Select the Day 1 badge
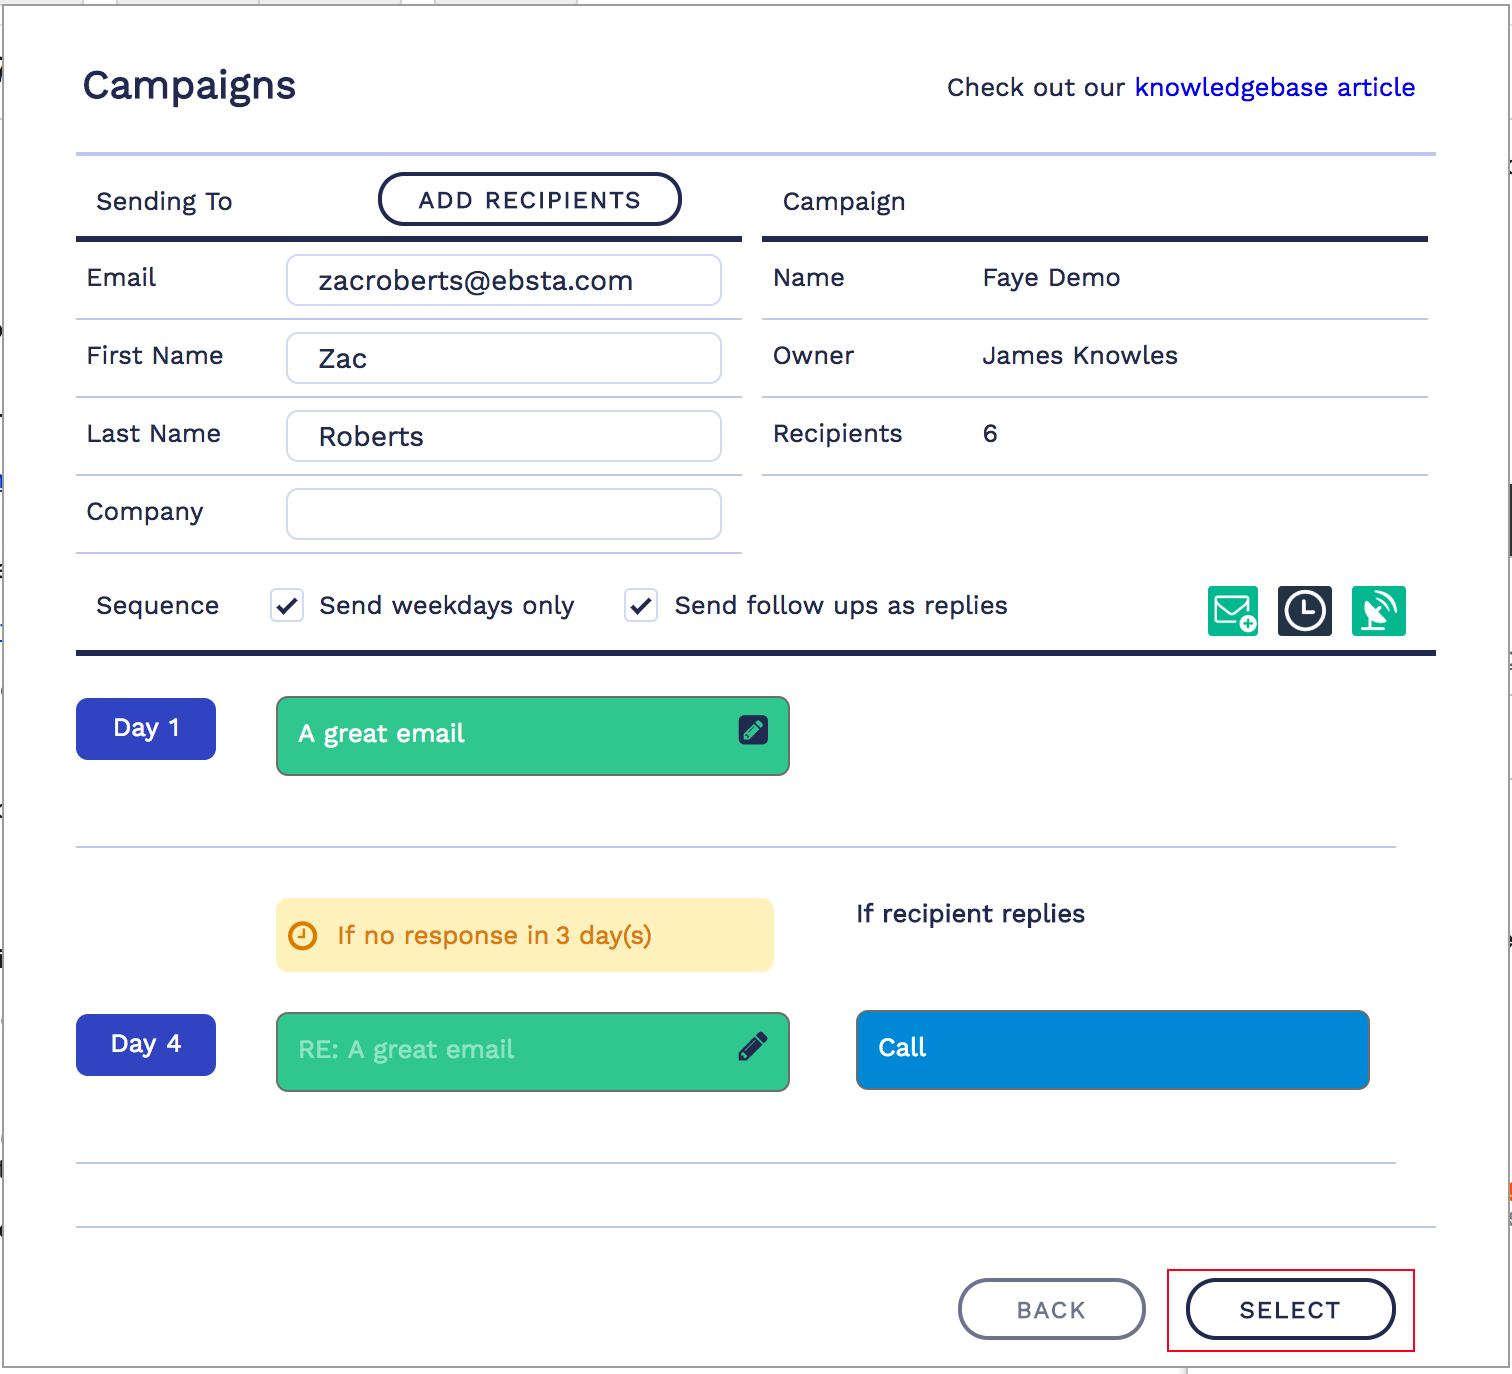Screen dimensions: 1512x1374 coord(146,729)
